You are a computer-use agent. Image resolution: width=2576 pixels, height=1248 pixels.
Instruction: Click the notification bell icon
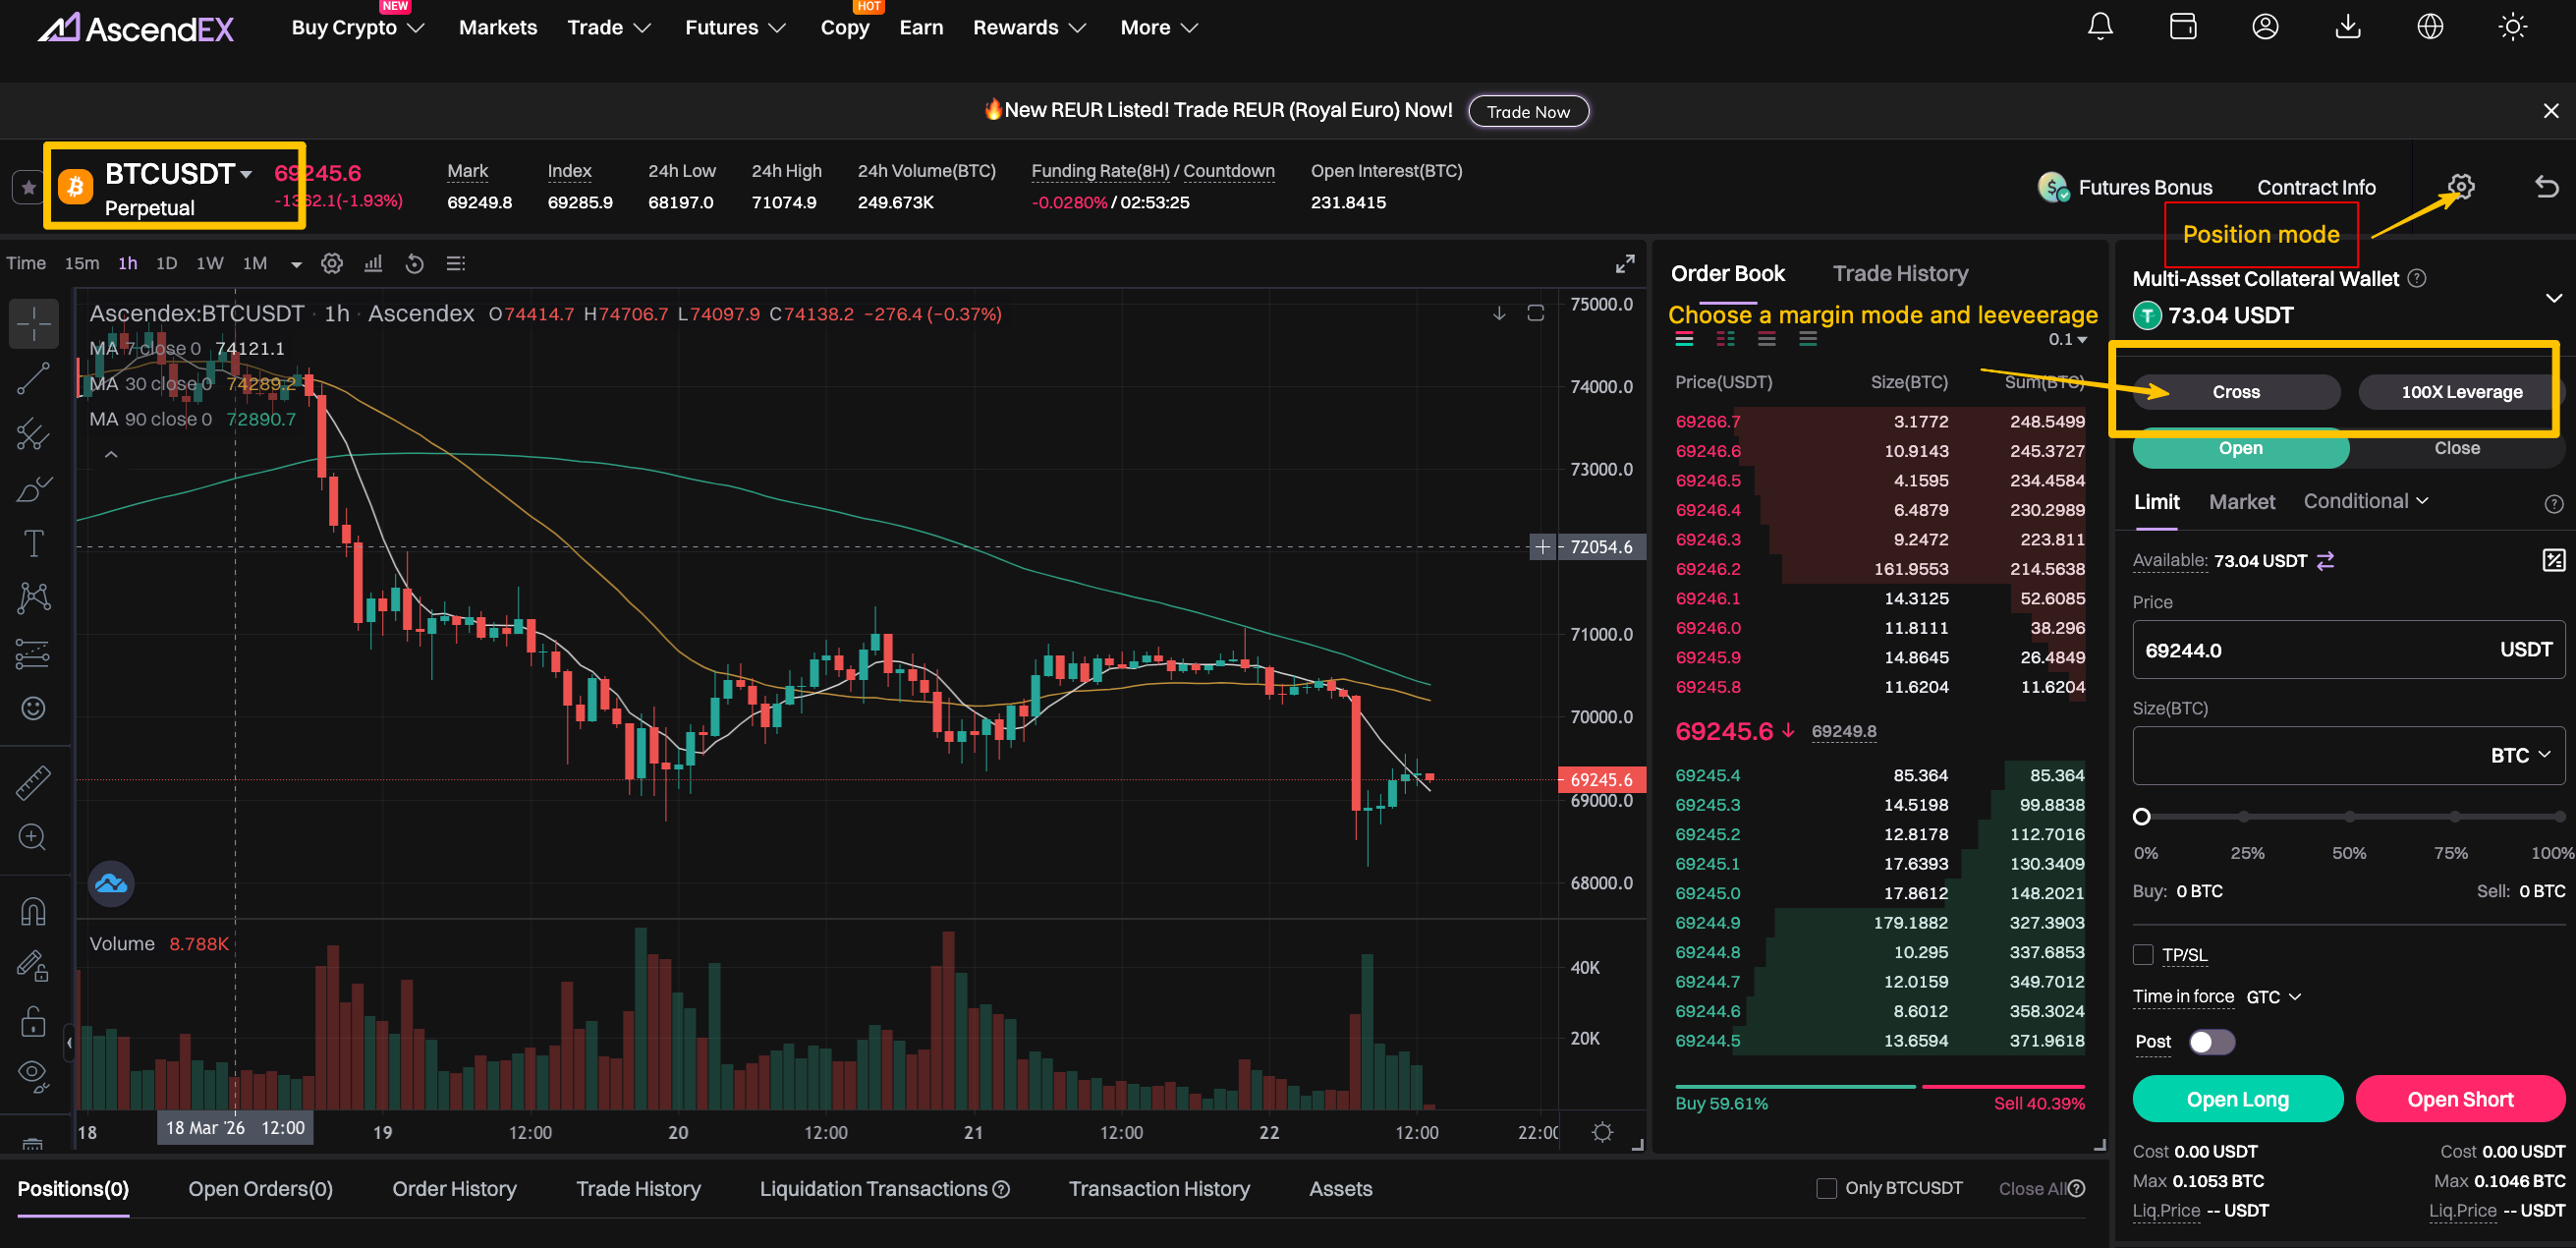point(2100,27)
